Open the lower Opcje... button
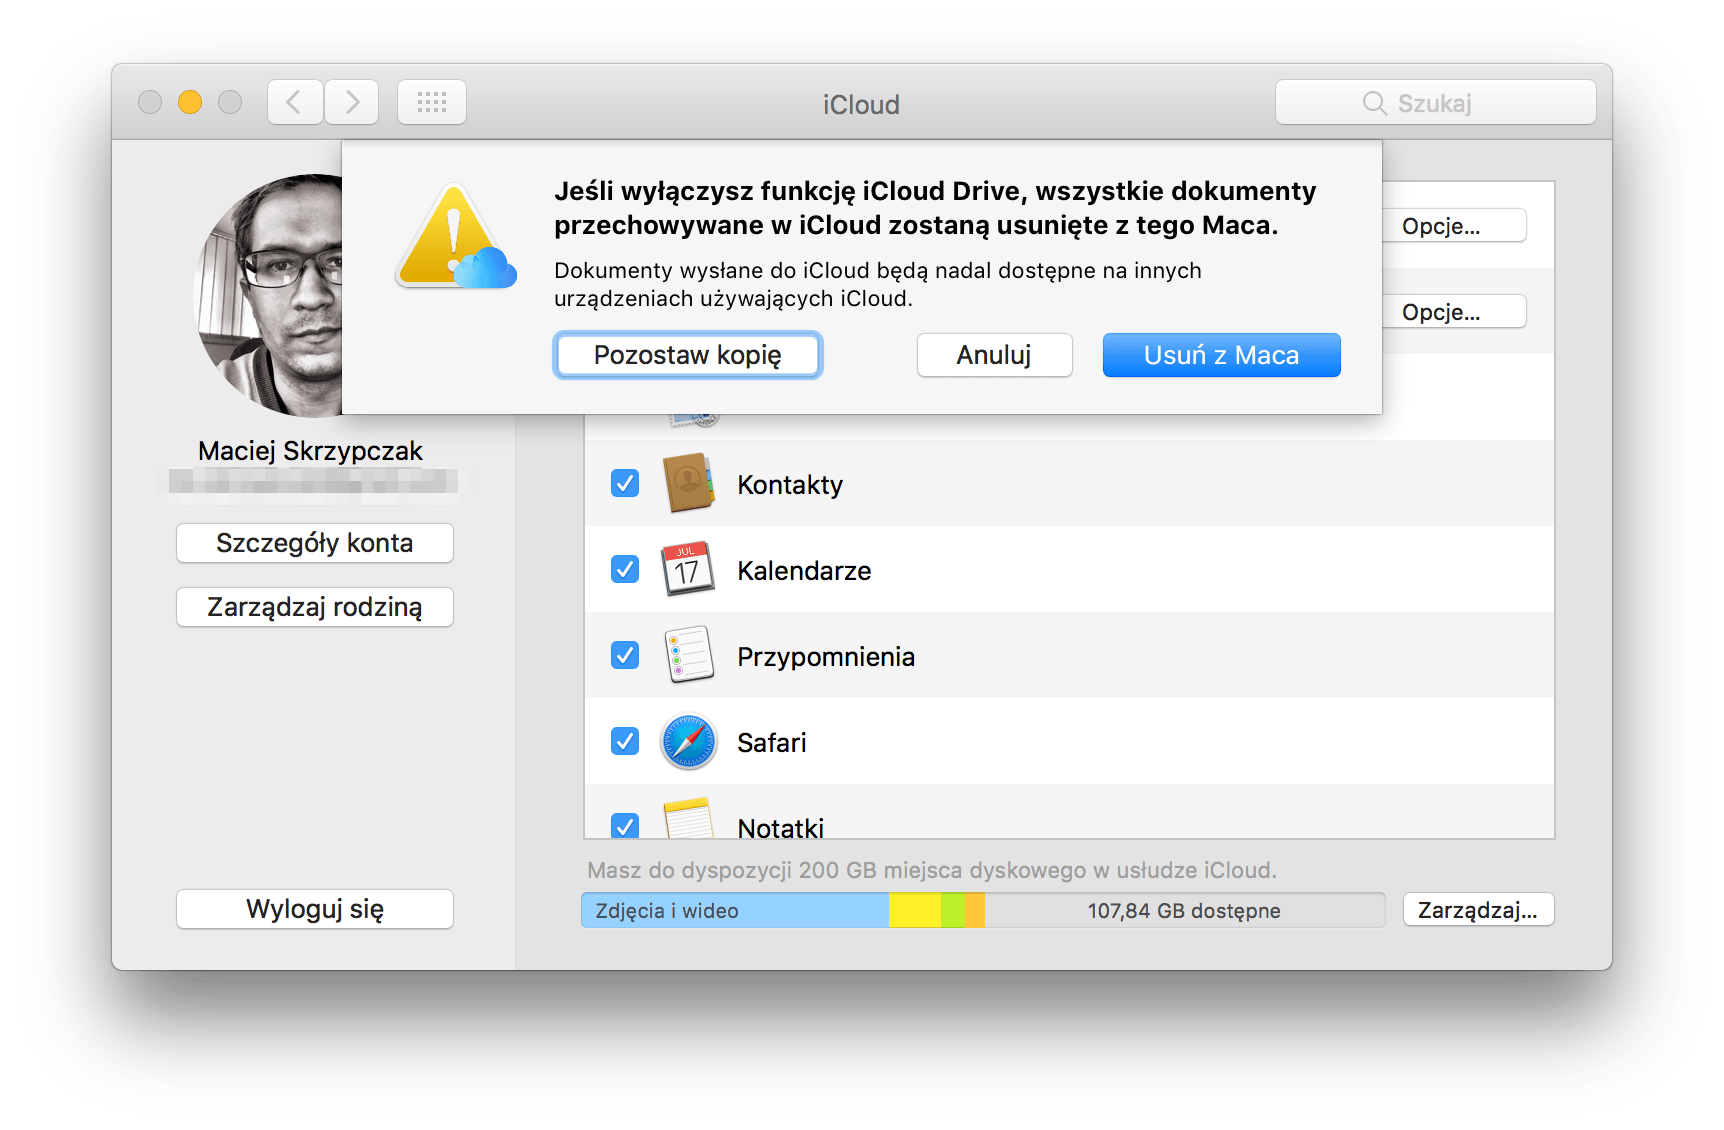This screenshot has width=1724, height=1130. (1454, 312)
